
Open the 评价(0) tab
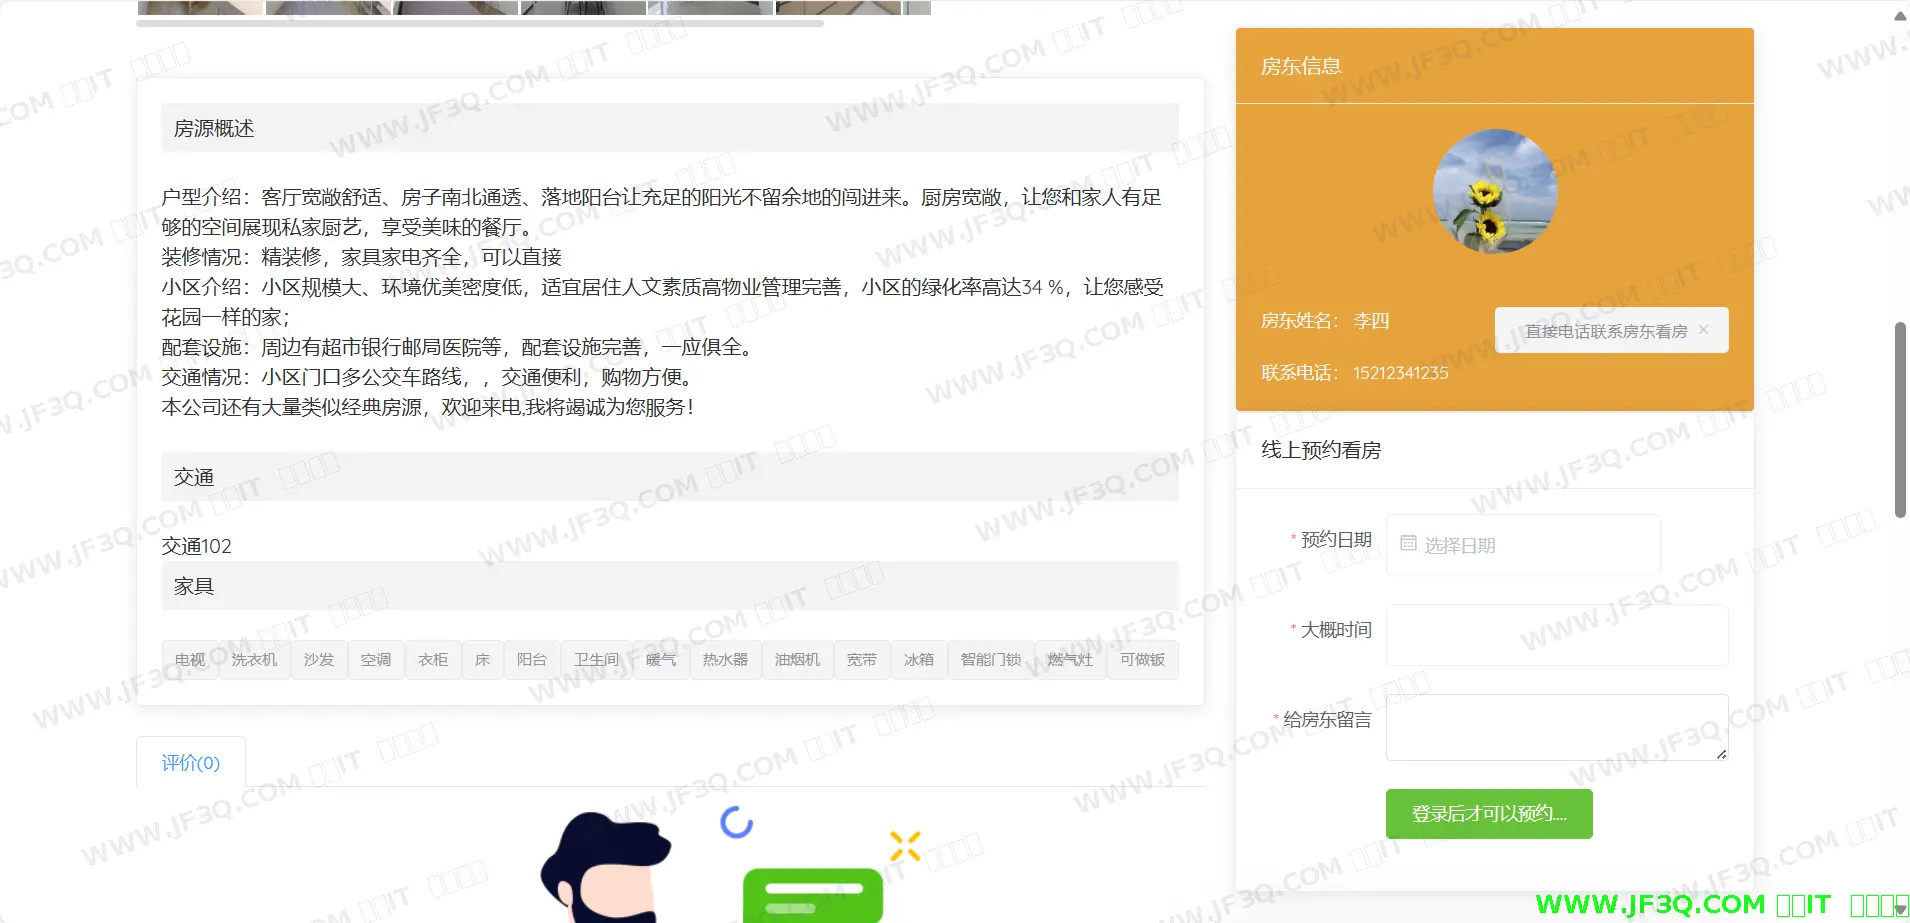pyautogui.click(x=191, y=763)
